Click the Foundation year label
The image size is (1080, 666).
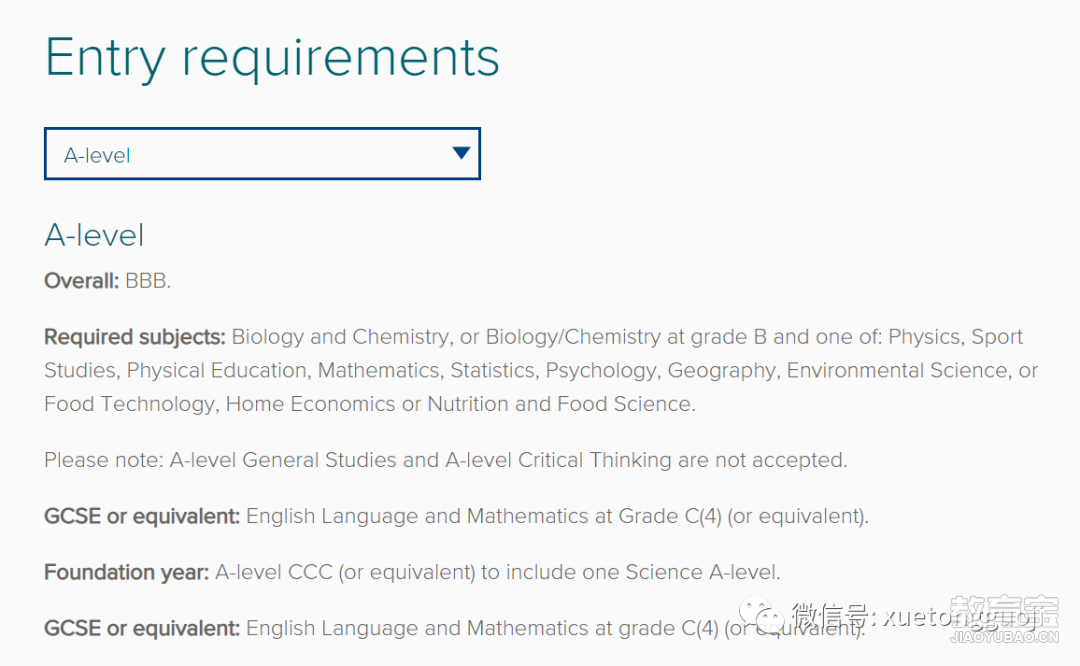[127, 572]
